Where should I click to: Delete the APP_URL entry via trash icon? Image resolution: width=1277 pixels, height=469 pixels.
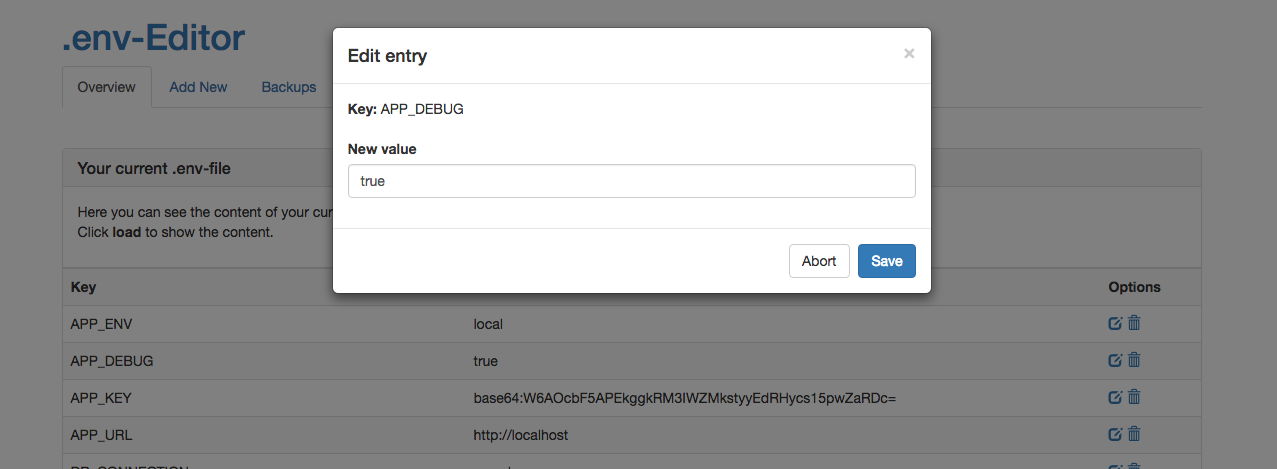coord(1134,434)
